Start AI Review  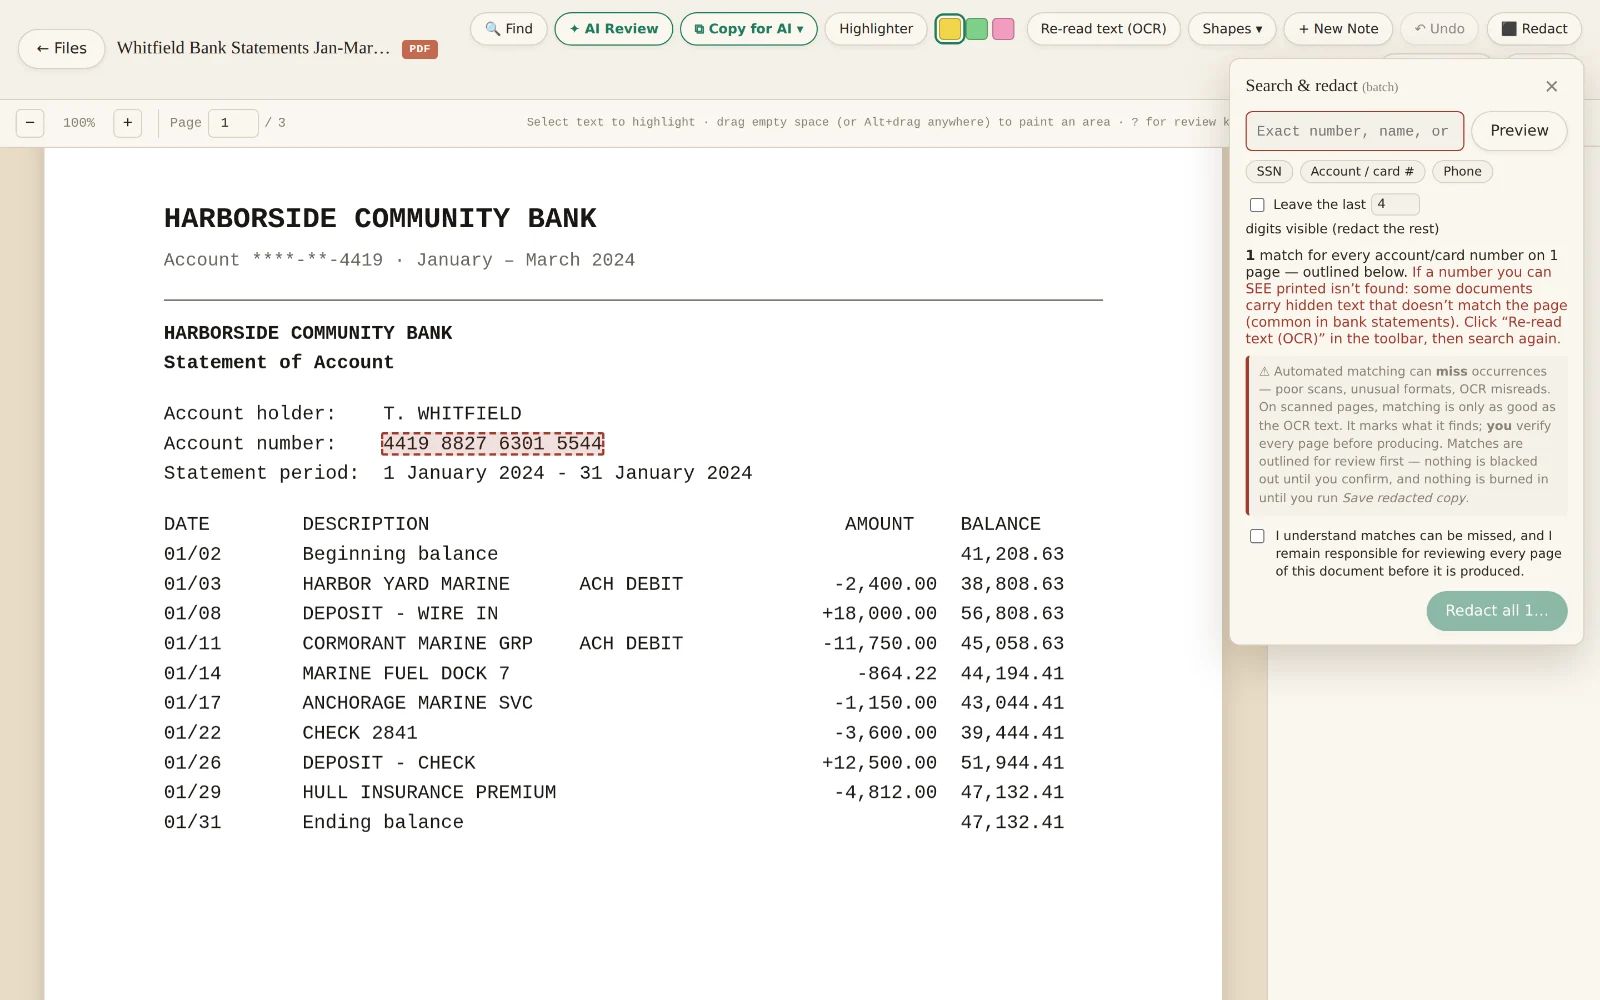coord(614,29)
